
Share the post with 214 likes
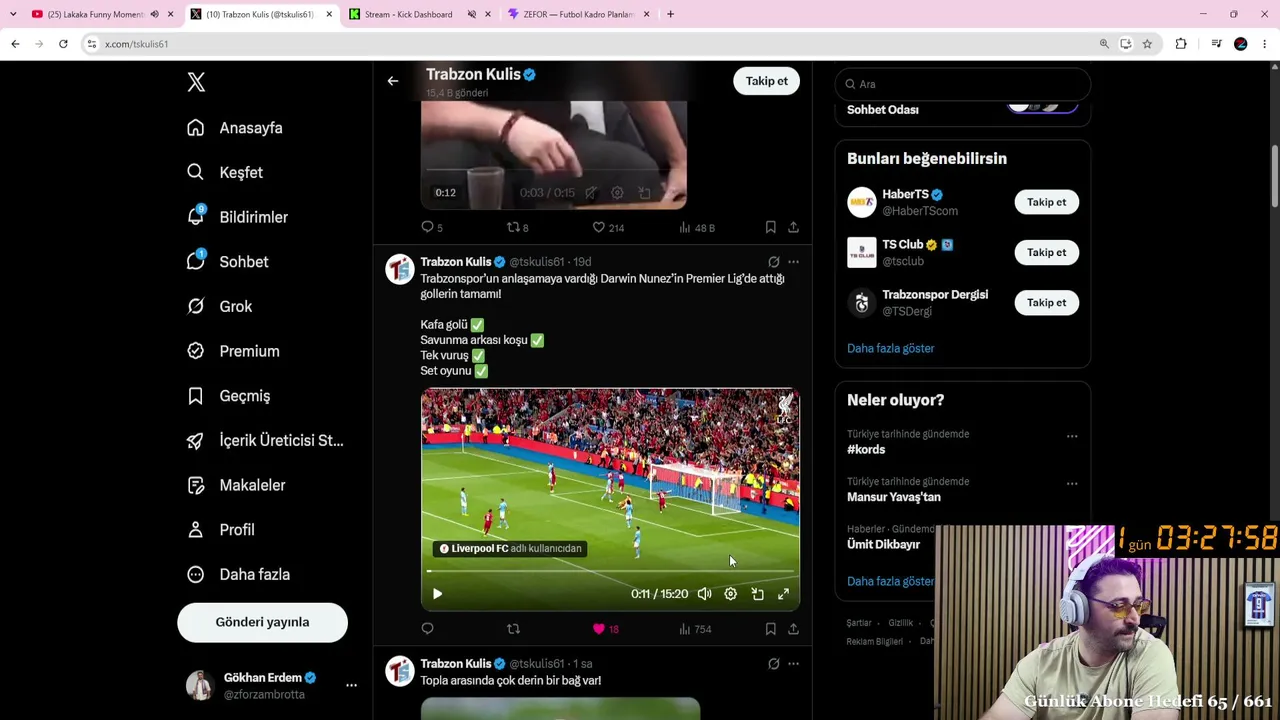click(793, 228)
